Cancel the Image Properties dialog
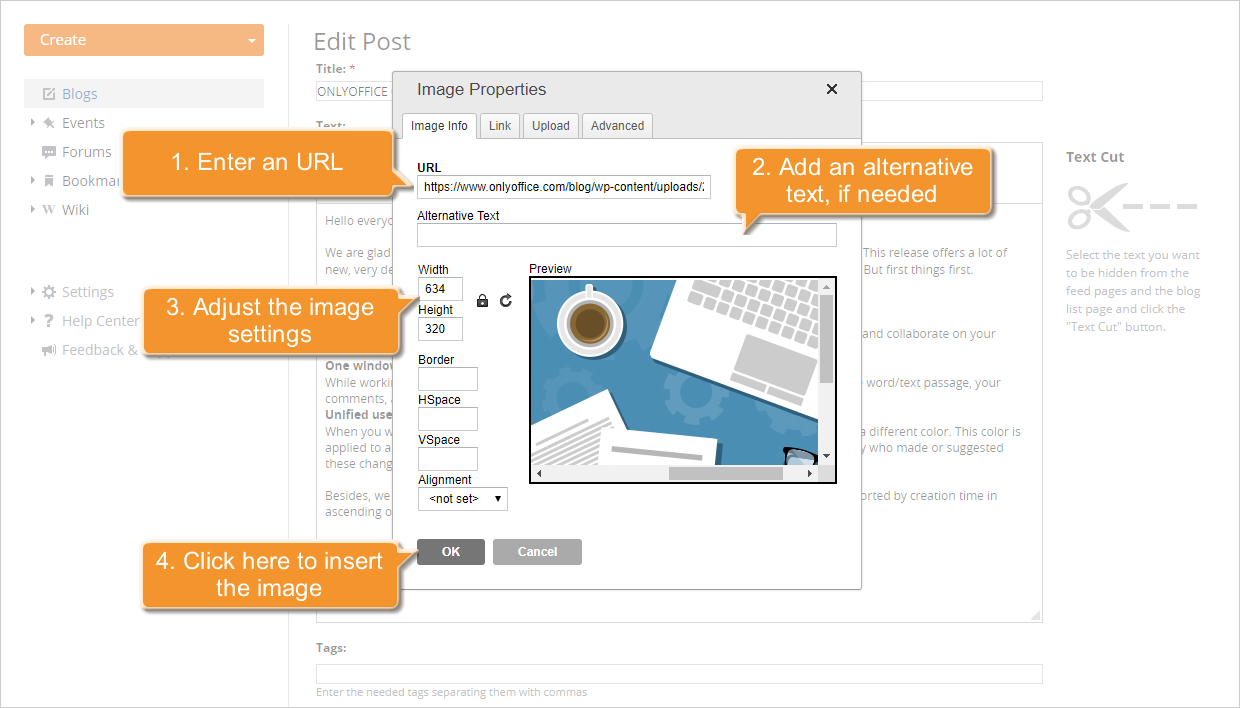 point(537,551)
